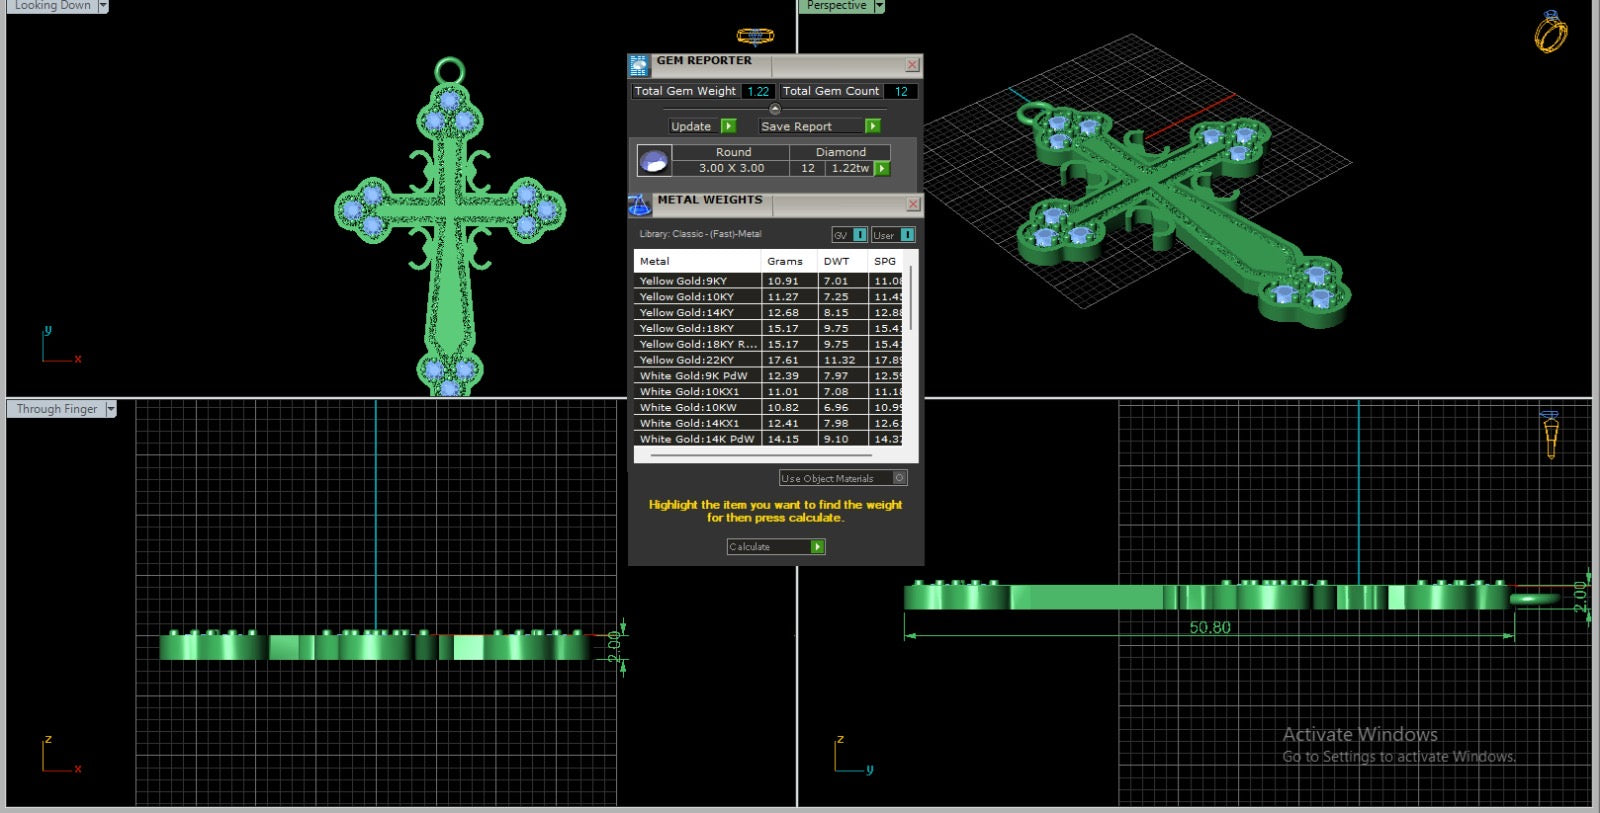1600x813 pixels.
Task: Click the Calculate button
Action: point(776,547)
